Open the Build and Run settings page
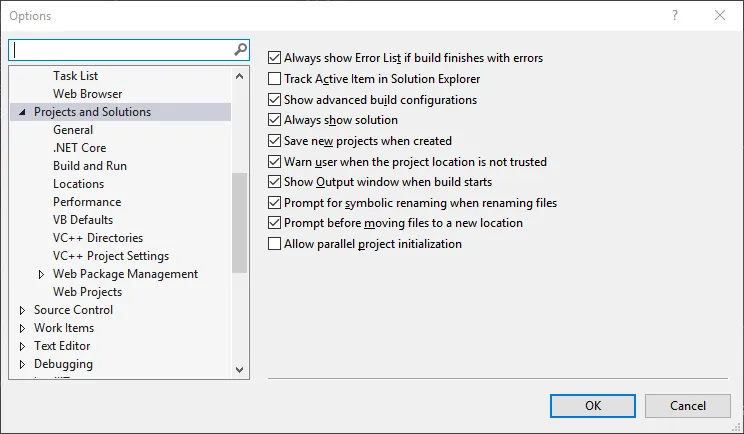 tap(90, 166)
